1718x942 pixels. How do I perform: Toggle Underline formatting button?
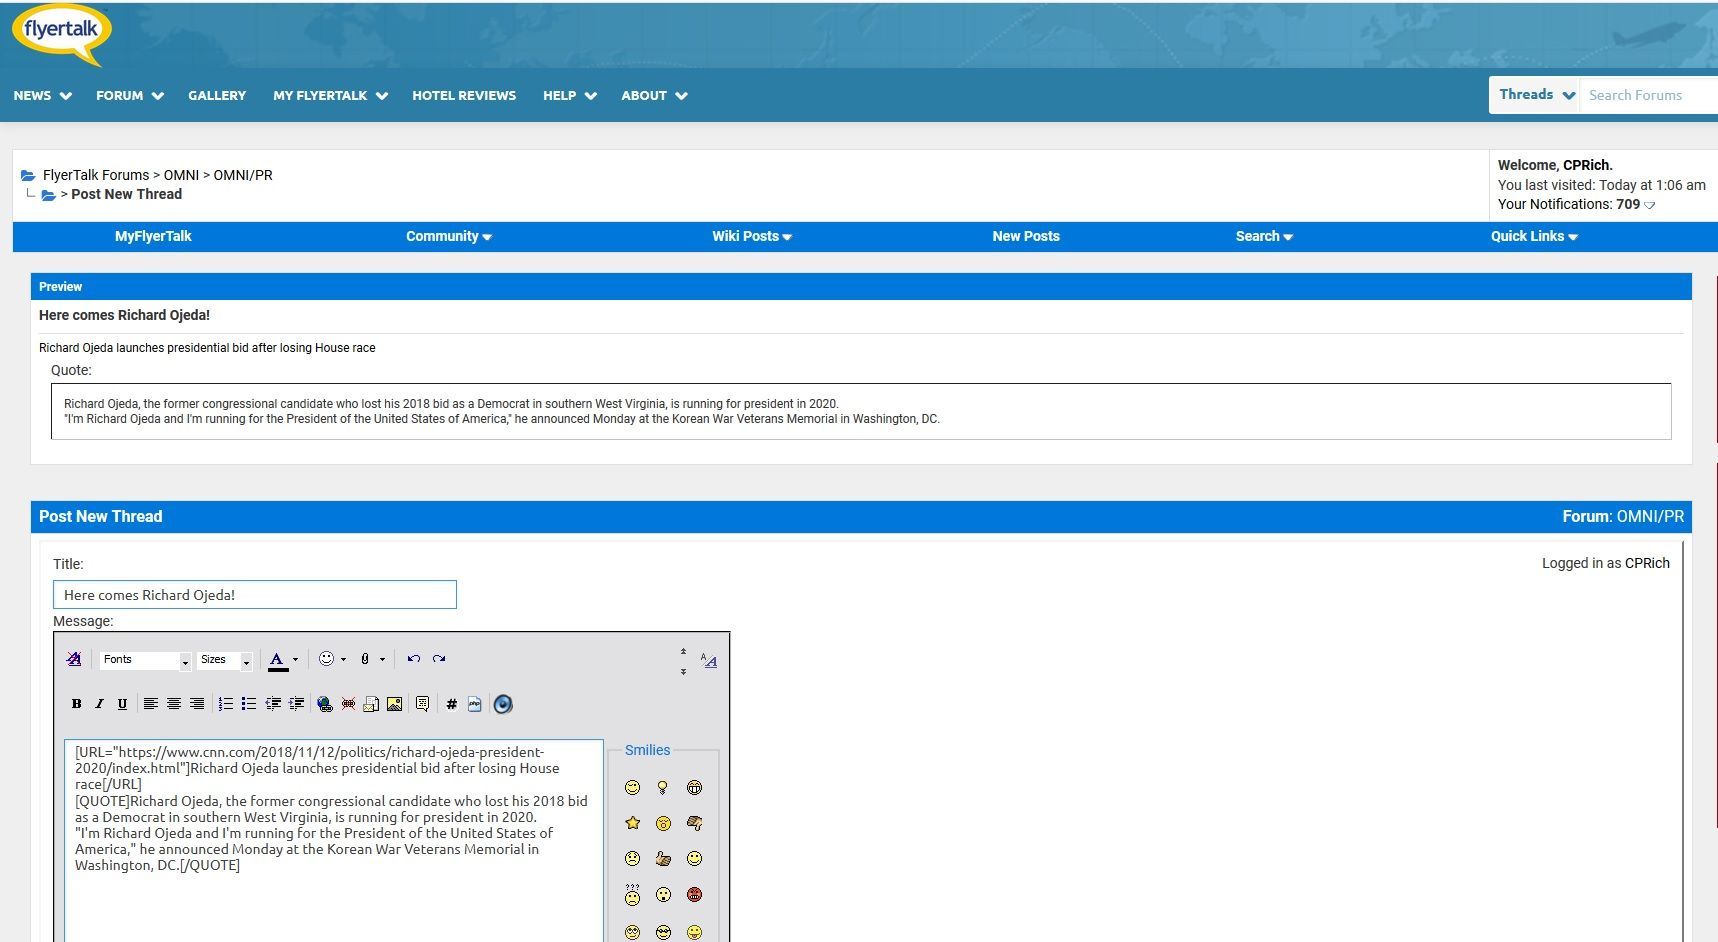[122, 704]
